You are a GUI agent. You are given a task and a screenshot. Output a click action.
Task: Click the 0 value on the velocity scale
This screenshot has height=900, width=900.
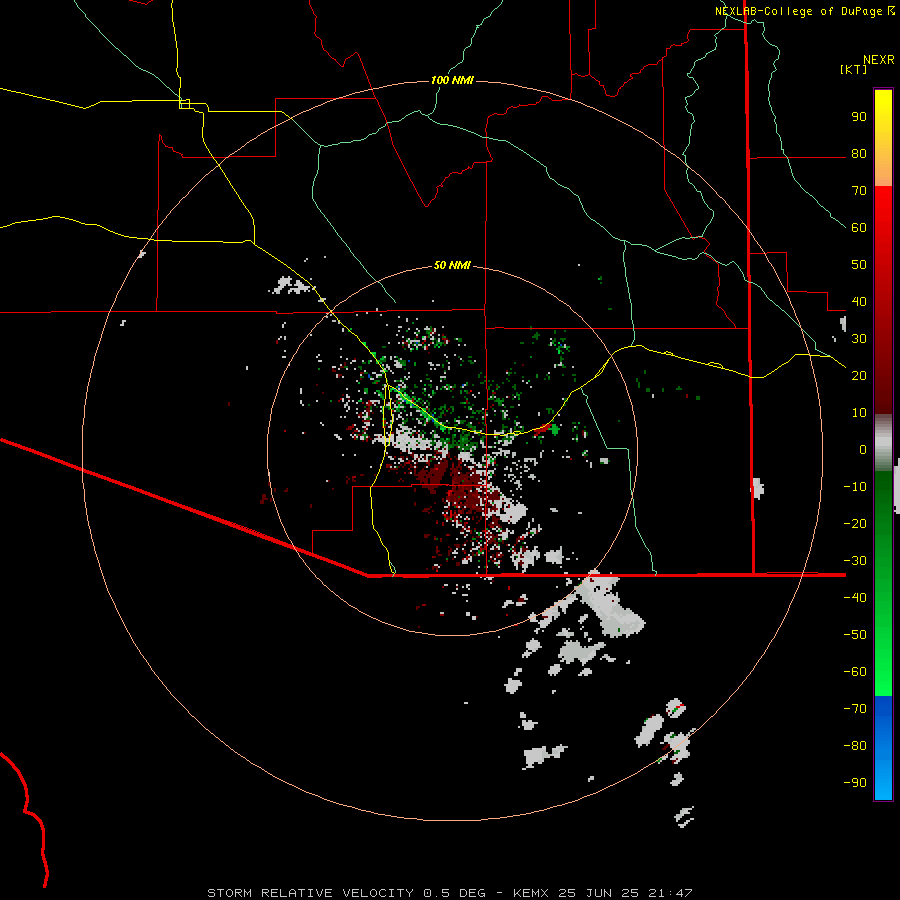tap(863, 450)
